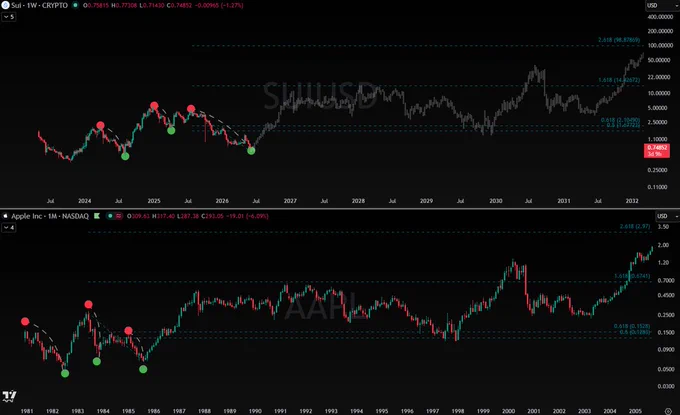Click the 2027 label on Sui time axis
Screen dimensions: 680x415
click(x=290, y=201)
